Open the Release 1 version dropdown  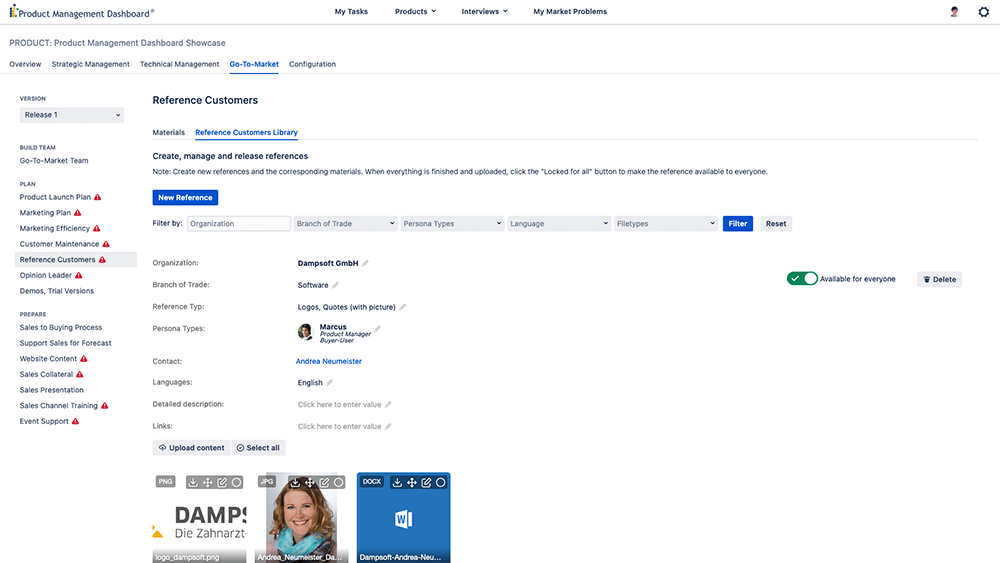[x=71, y=115]
